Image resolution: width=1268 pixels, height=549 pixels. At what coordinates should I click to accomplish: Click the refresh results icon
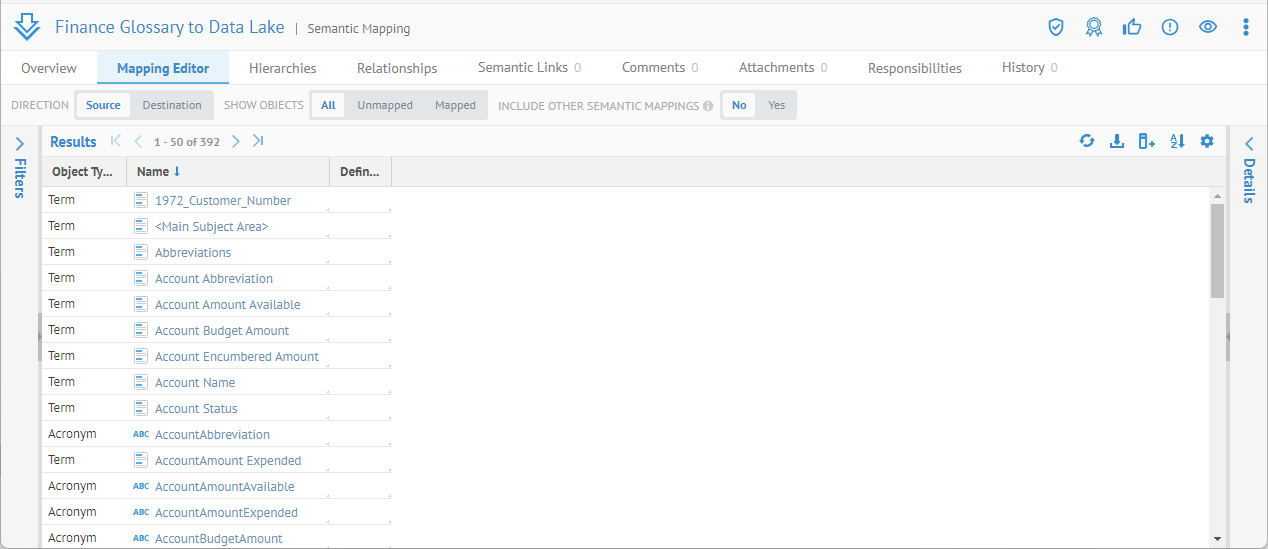[1087, 141]
